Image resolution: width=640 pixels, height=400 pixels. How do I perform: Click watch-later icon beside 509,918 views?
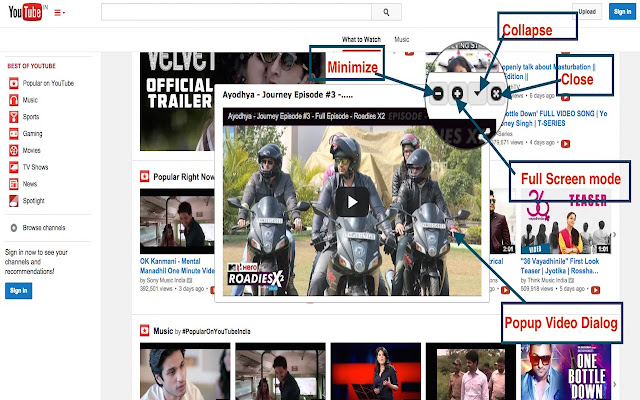(x=596, y=290)
